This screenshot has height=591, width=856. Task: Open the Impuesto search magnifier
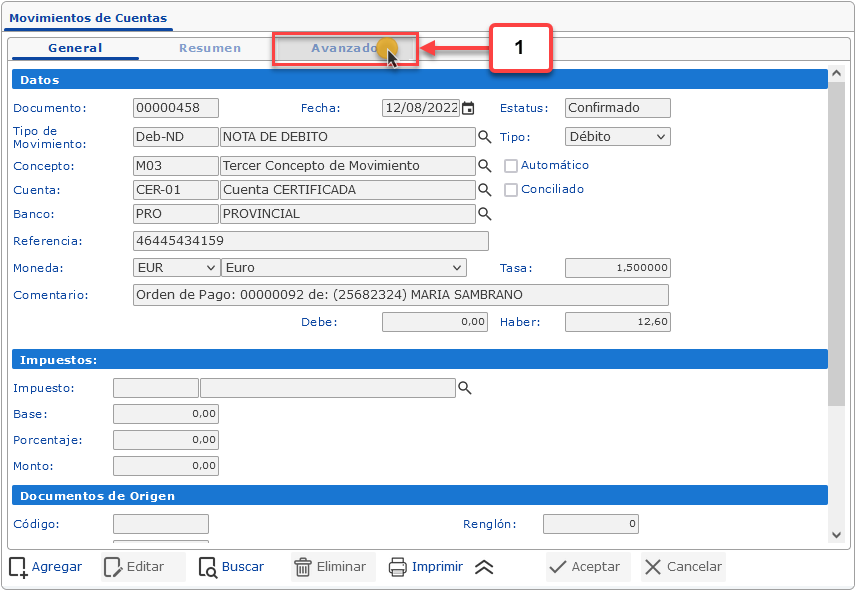pyautogui.click(x=464, y=388)
